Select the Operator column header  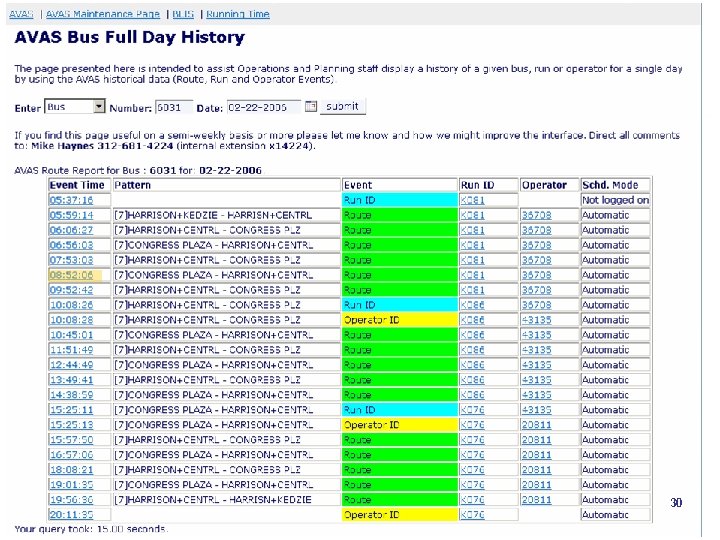click(549, 185)
